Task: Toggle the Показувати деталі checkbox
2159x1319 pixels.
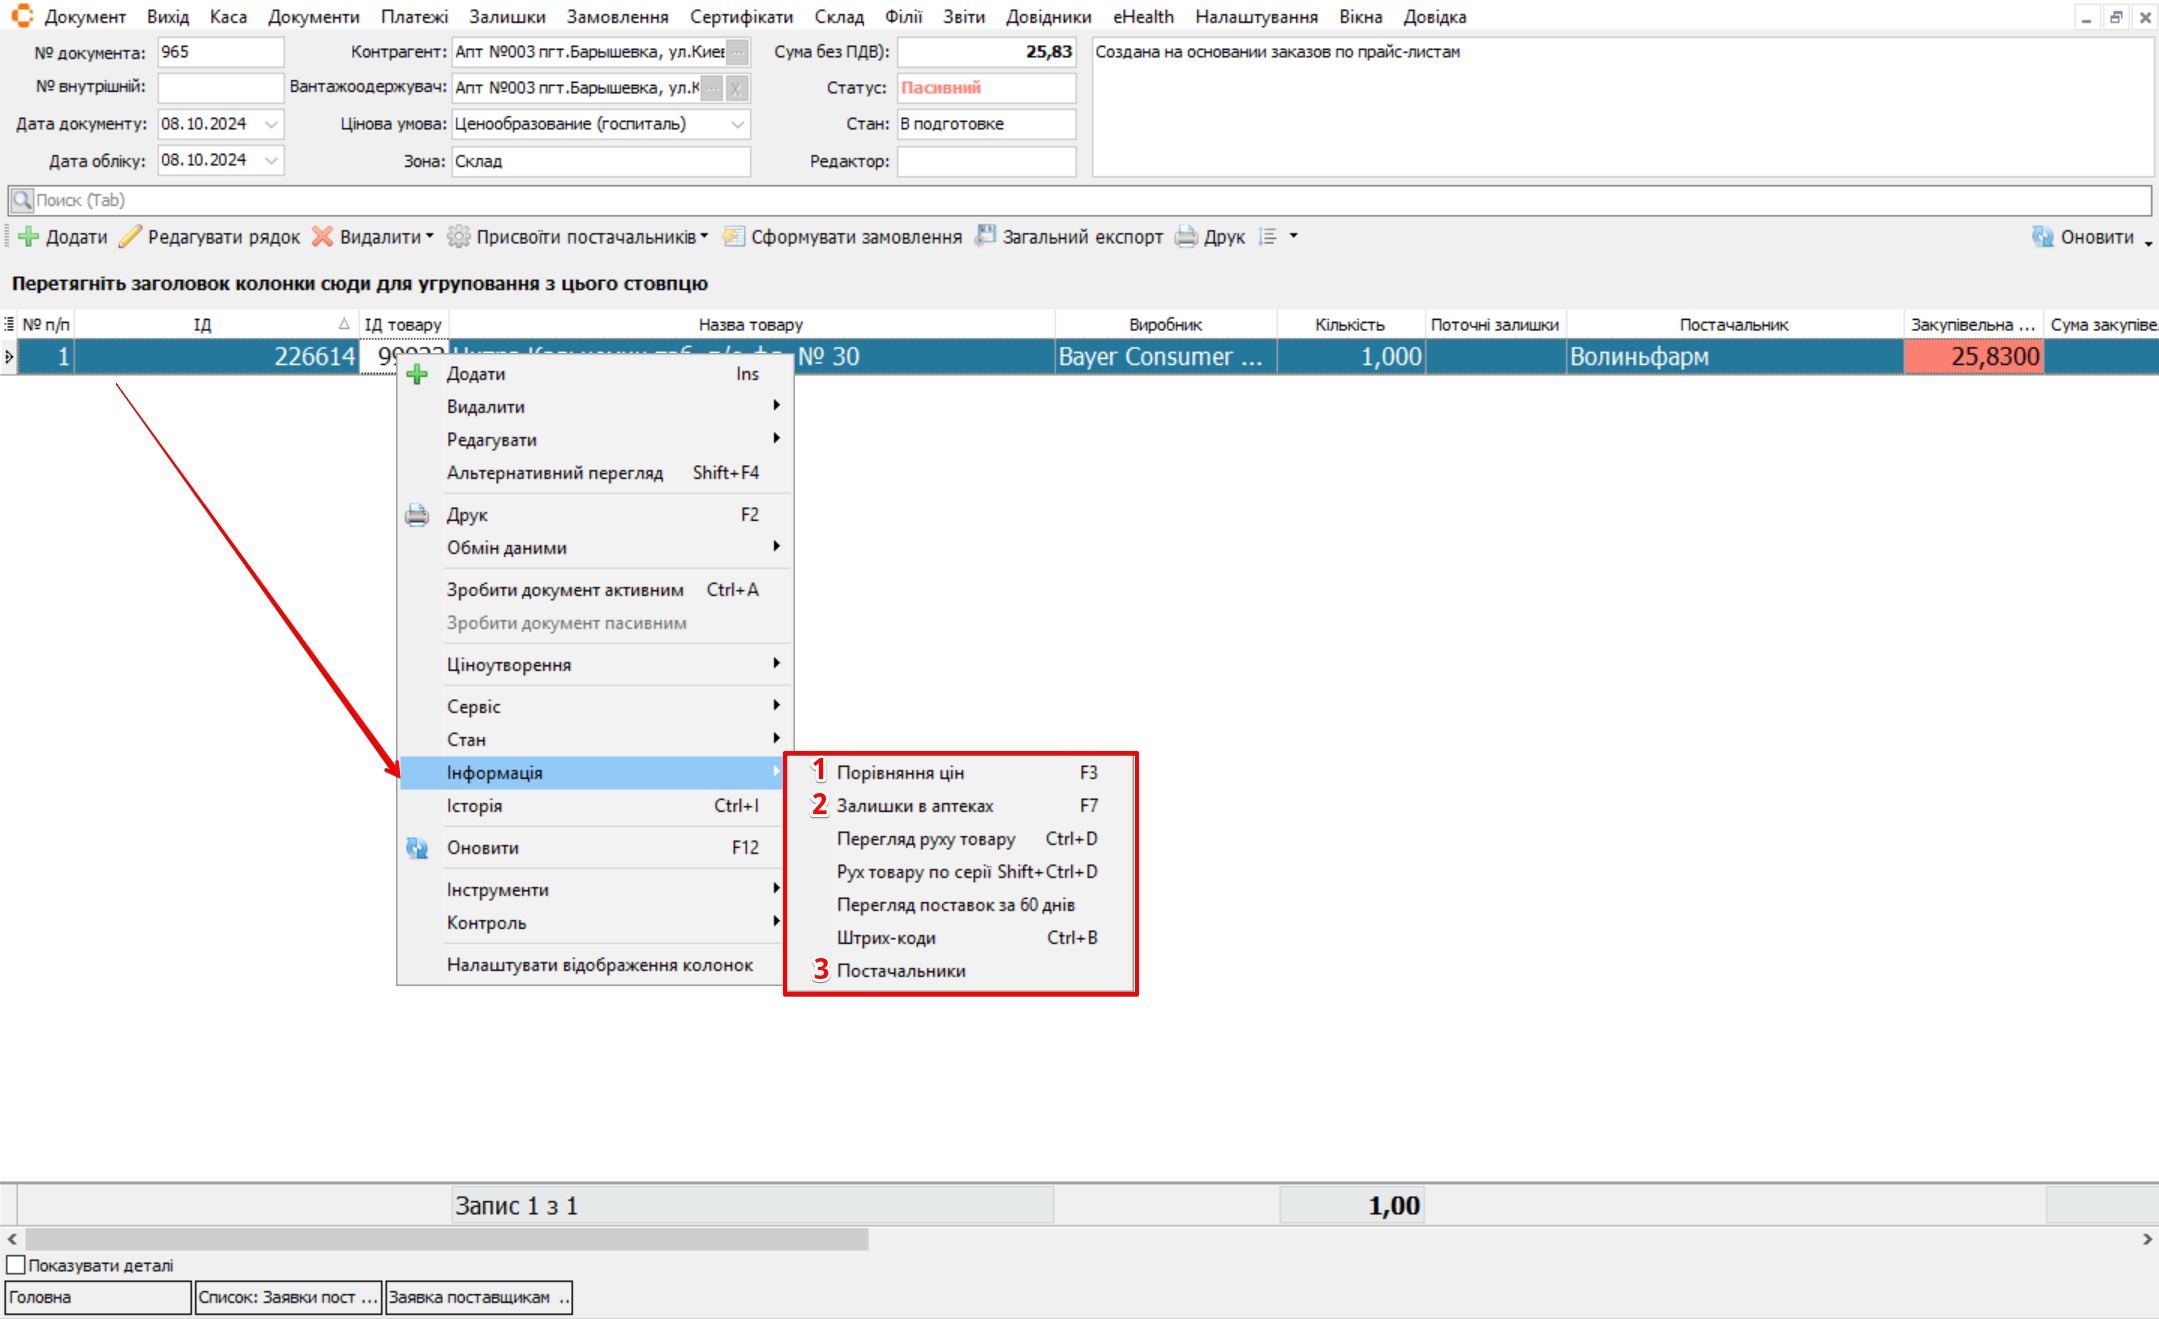Action: pyautogui.click(x=16, y=1265)
